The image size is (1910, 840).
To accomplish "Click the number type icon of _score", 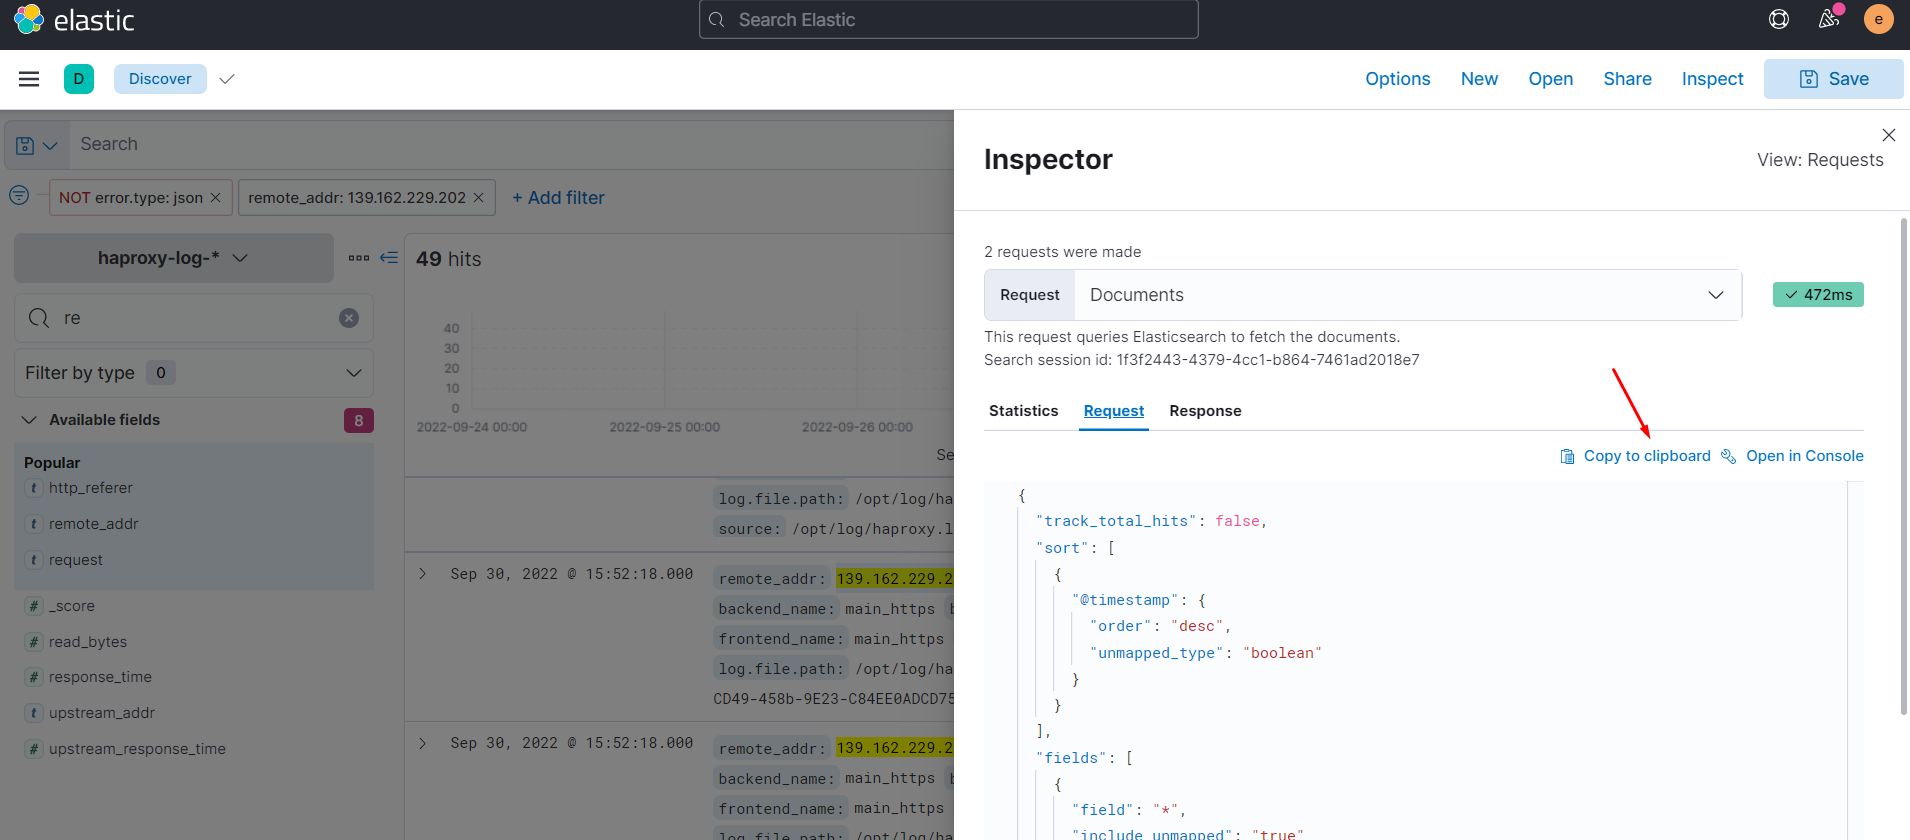I will click(x=34, y=606).
